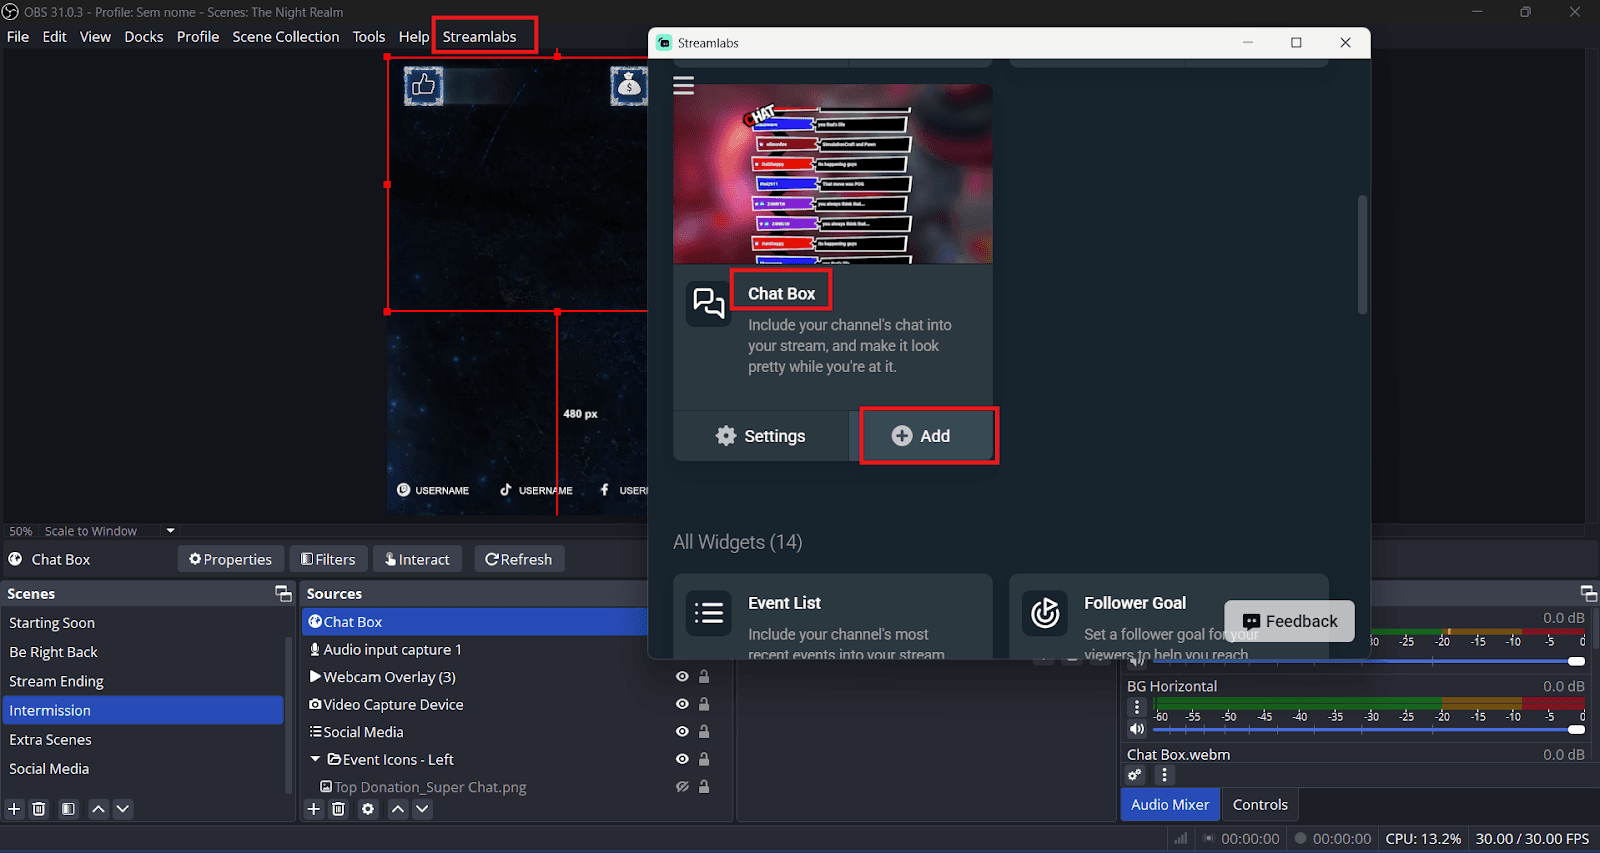Open advanced audio properties gear icon
The image size is (1600, 853).
point(1135,775)
